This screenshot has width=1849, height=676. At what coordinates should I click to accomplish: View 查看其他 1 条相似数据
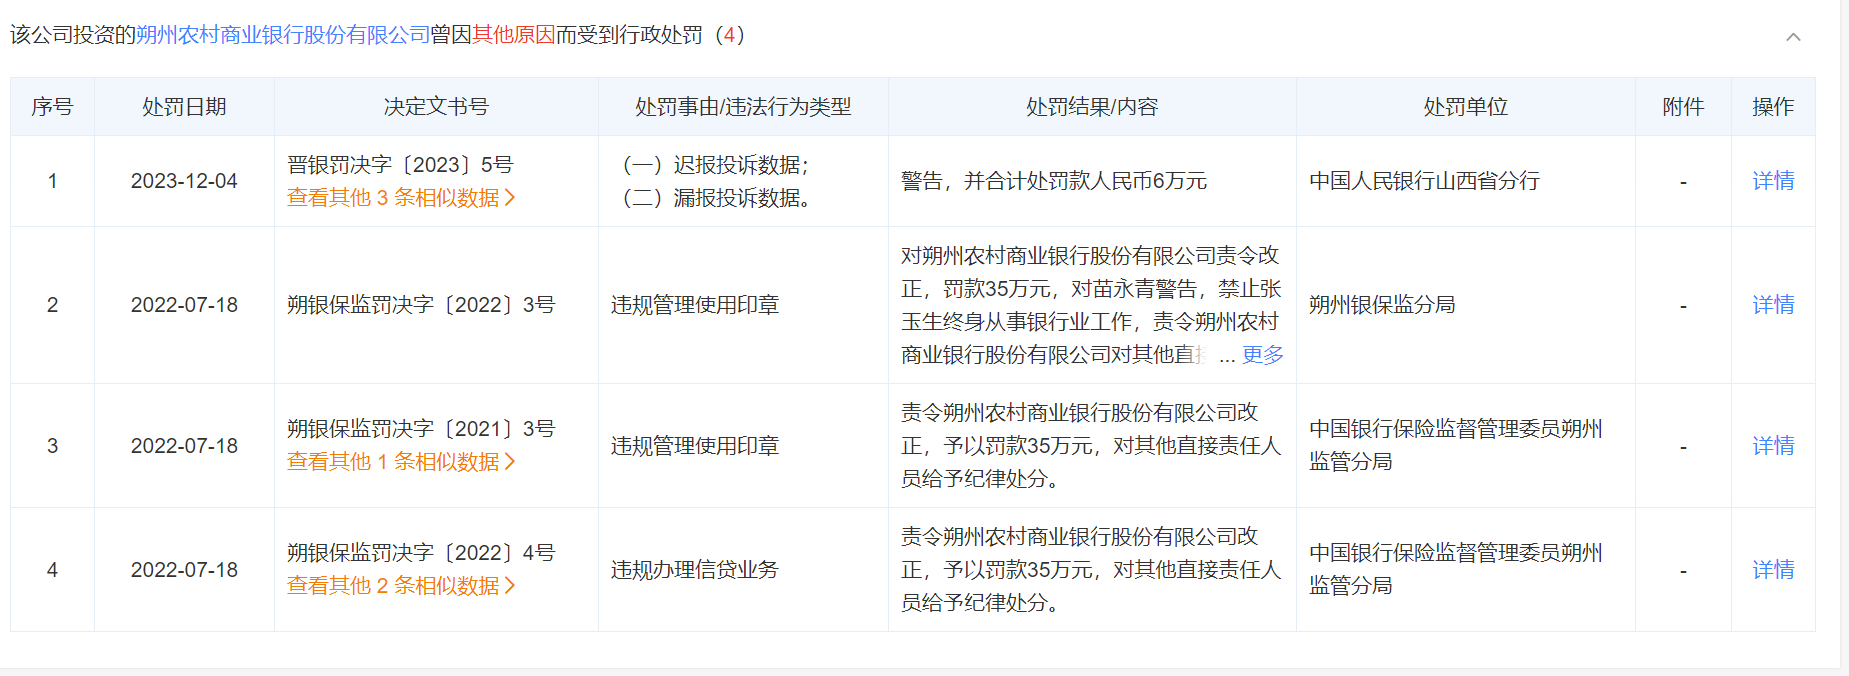(x=401, y=462)
